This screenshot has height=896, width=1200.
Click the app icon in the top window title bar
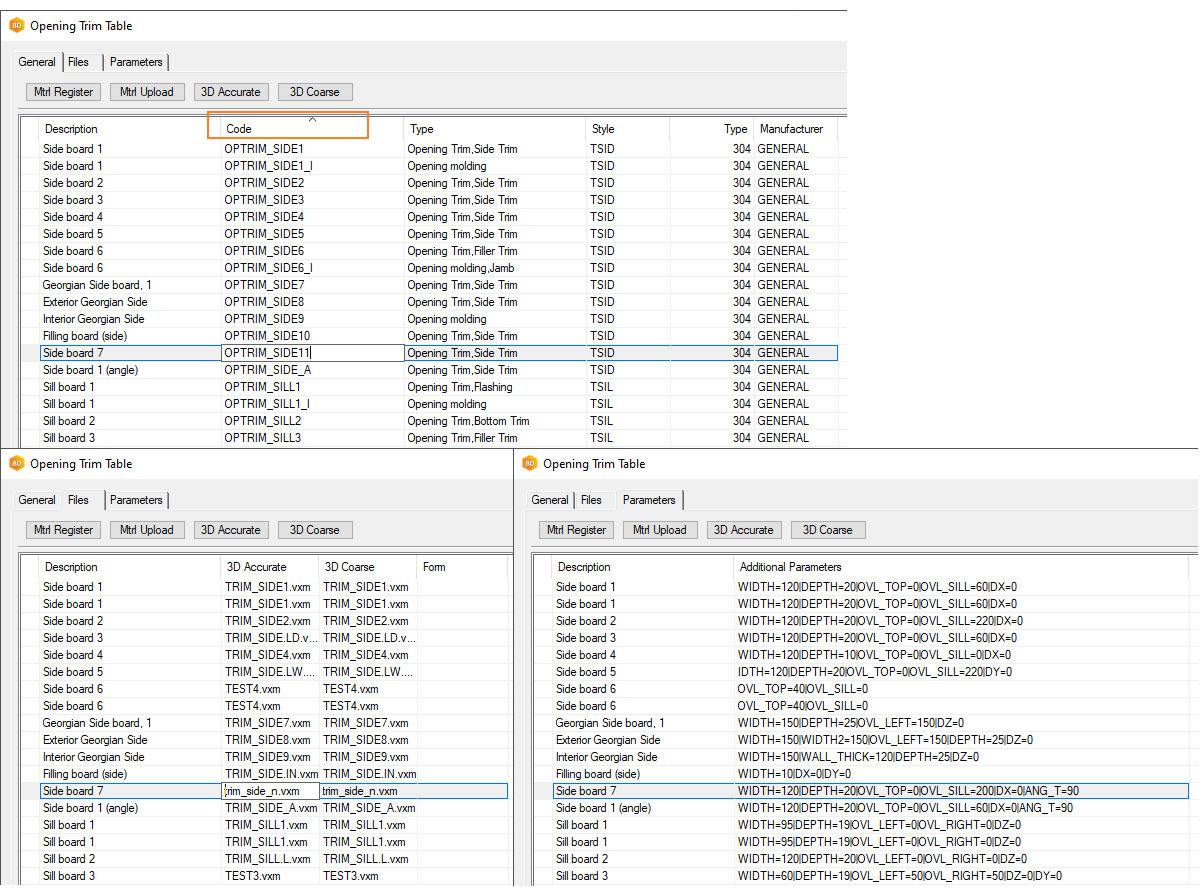coord(16,26)
